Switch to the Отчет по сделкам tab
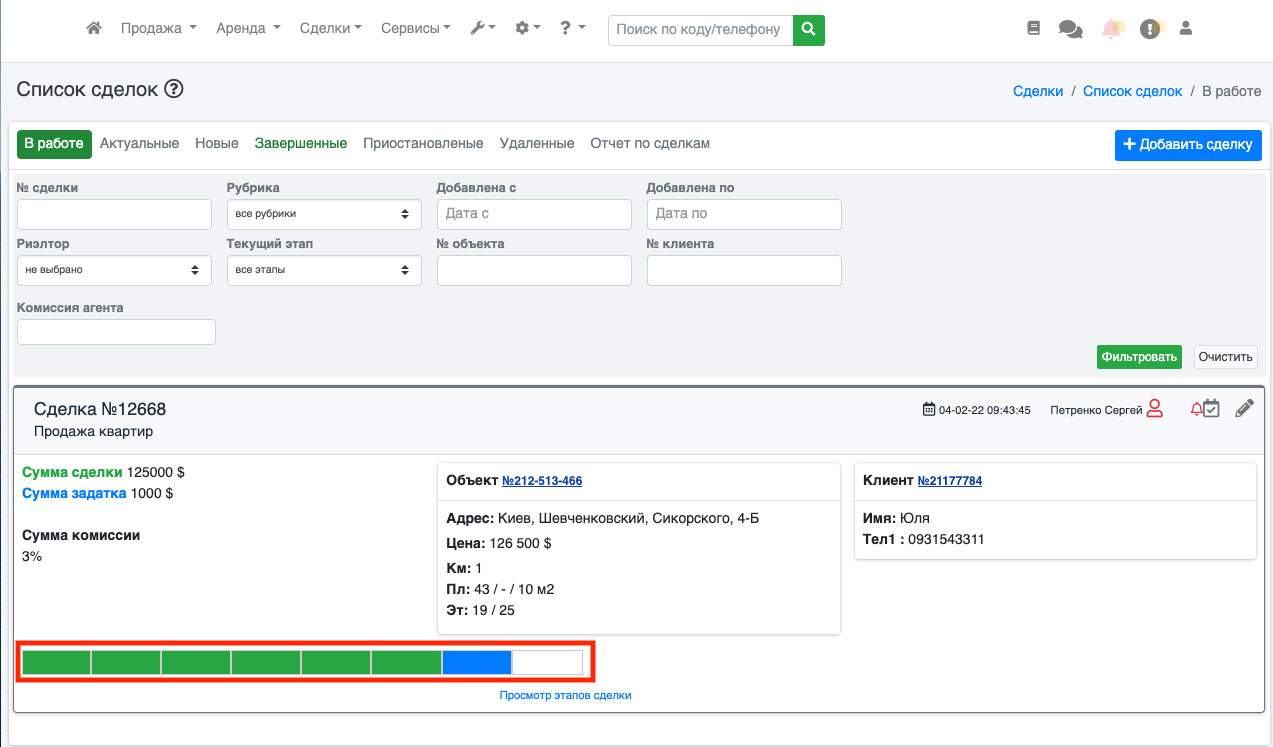1273x747 pixels. point(650,144)
